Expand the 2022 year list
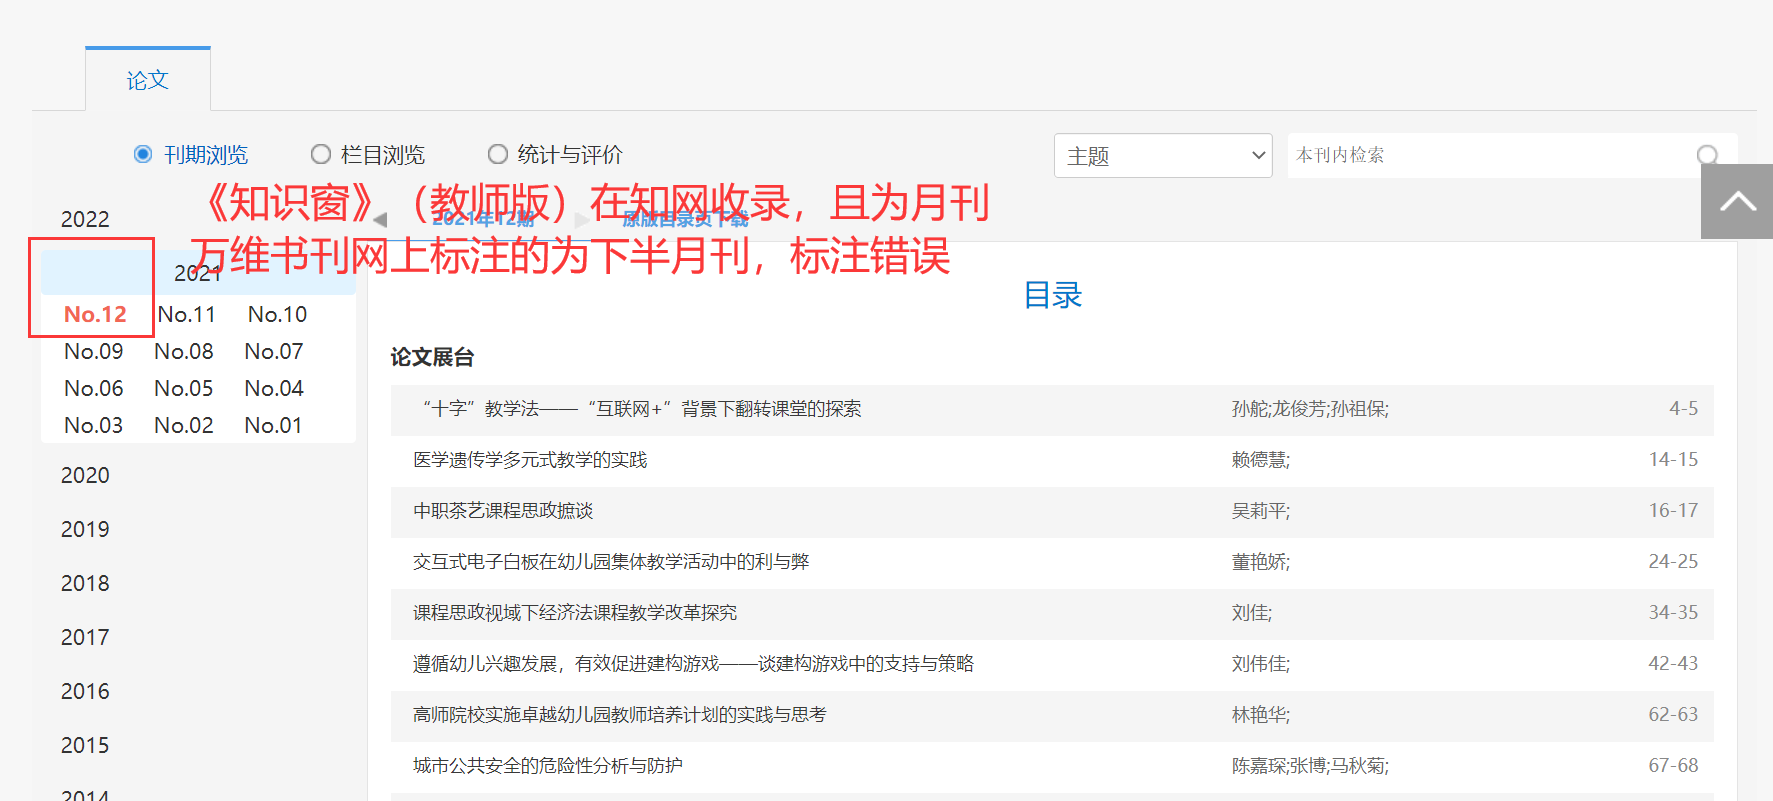Viewport: 1773px width, 801px height. (85, 219)
